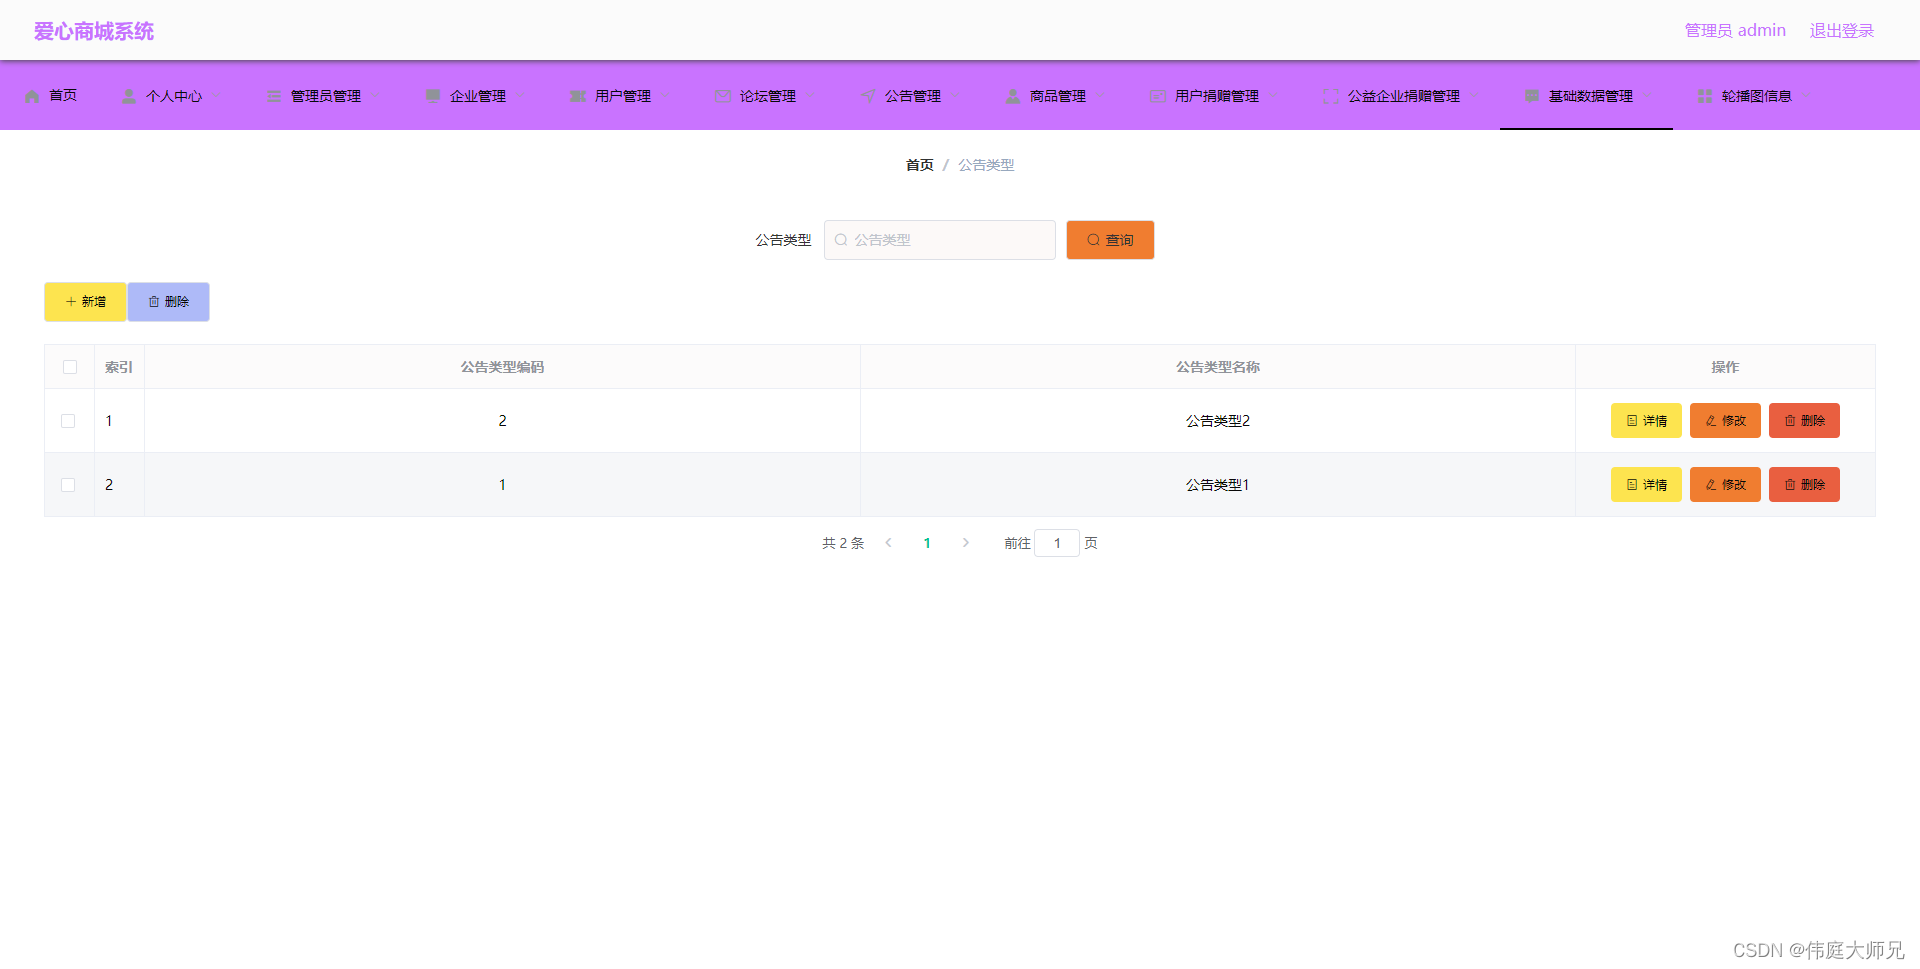Click 退出登录 link
The image size is (1920, 969).
coord(1842,31)
